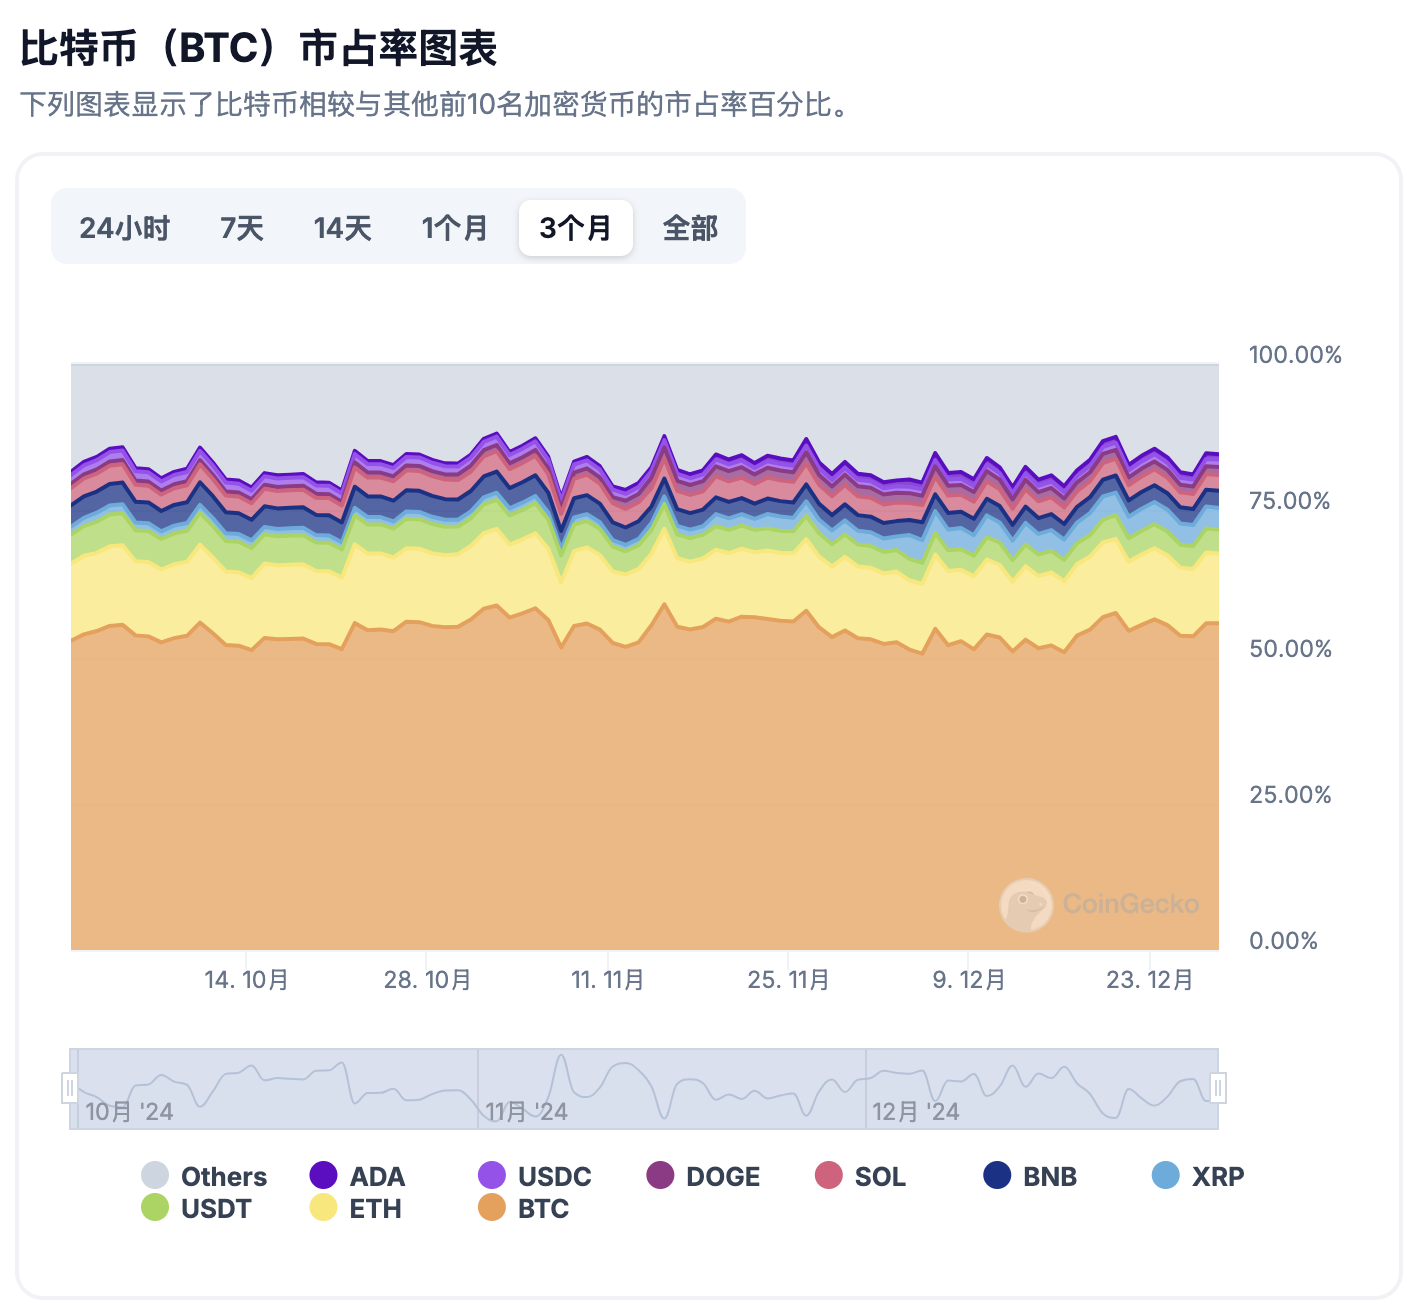Click the right range navigator handle
Viewport: 1426px width, 1316px height.
pyautogui.click(x=1218, y=1088)
